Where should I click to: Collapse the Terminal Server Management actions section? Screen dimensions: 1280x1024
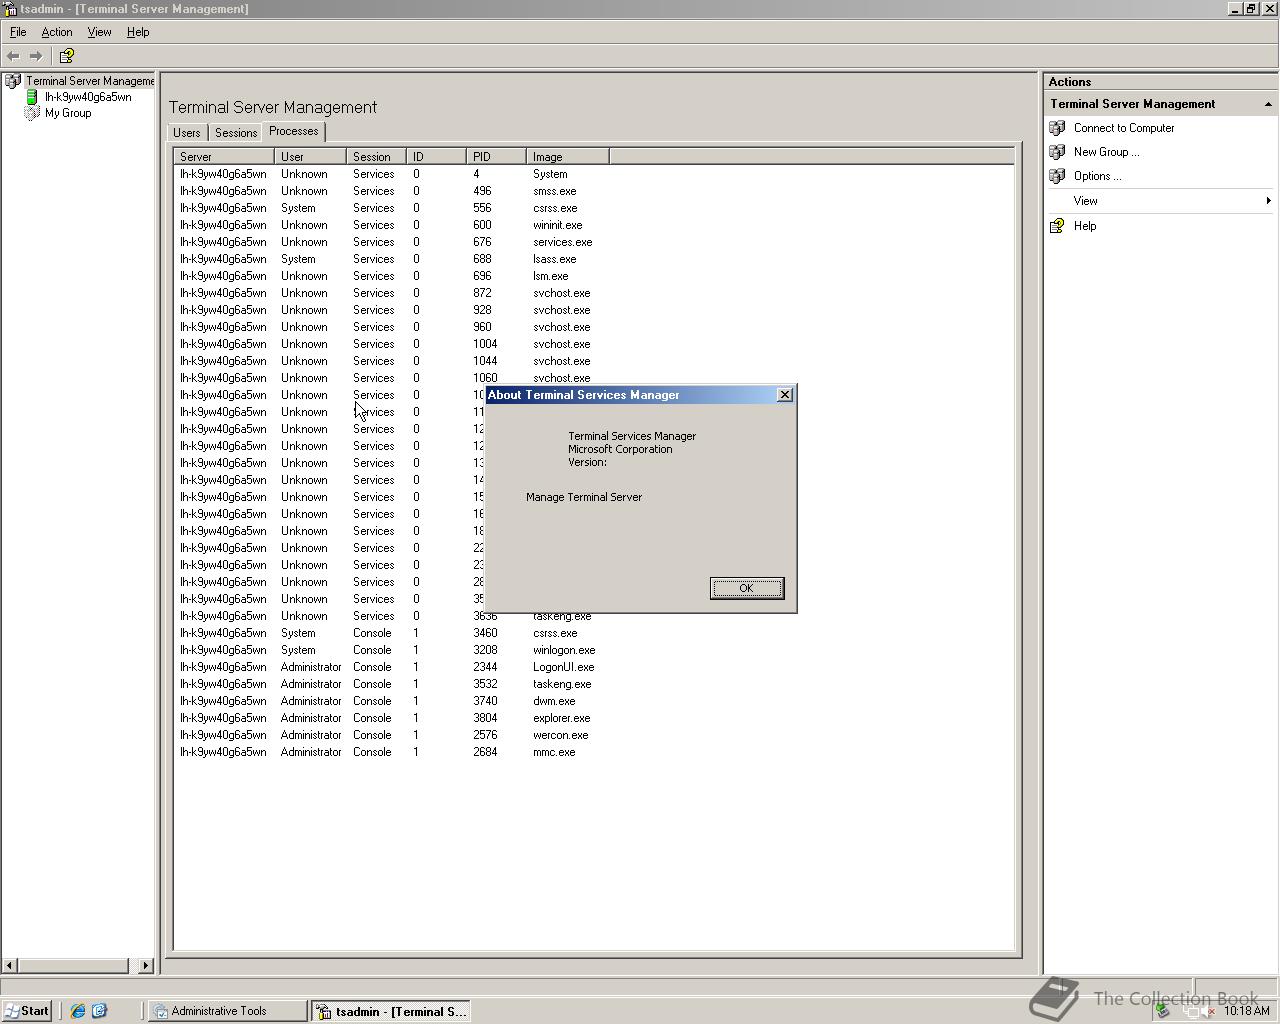(1268, 104)
